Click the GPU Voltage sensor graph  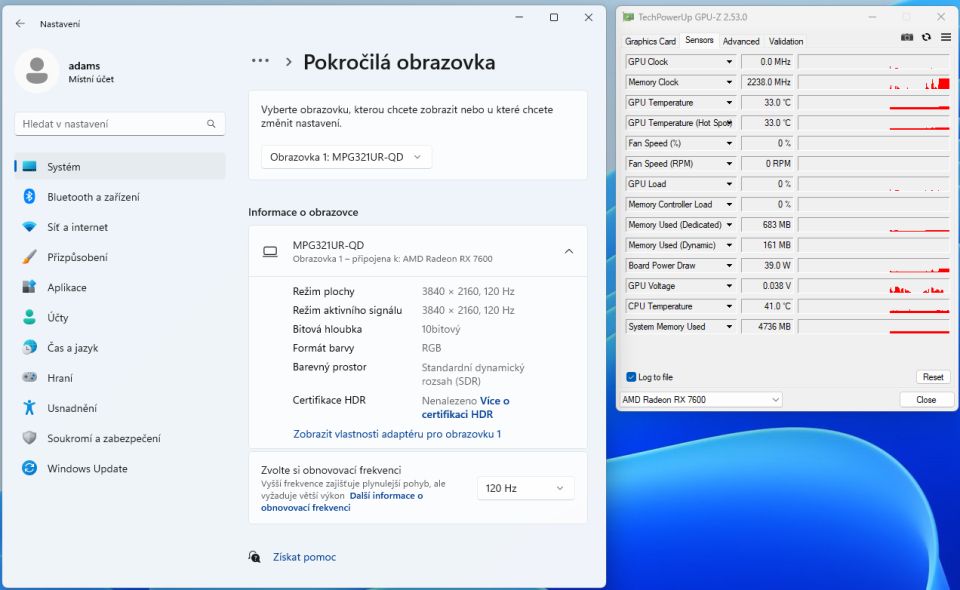pos(874,286)
